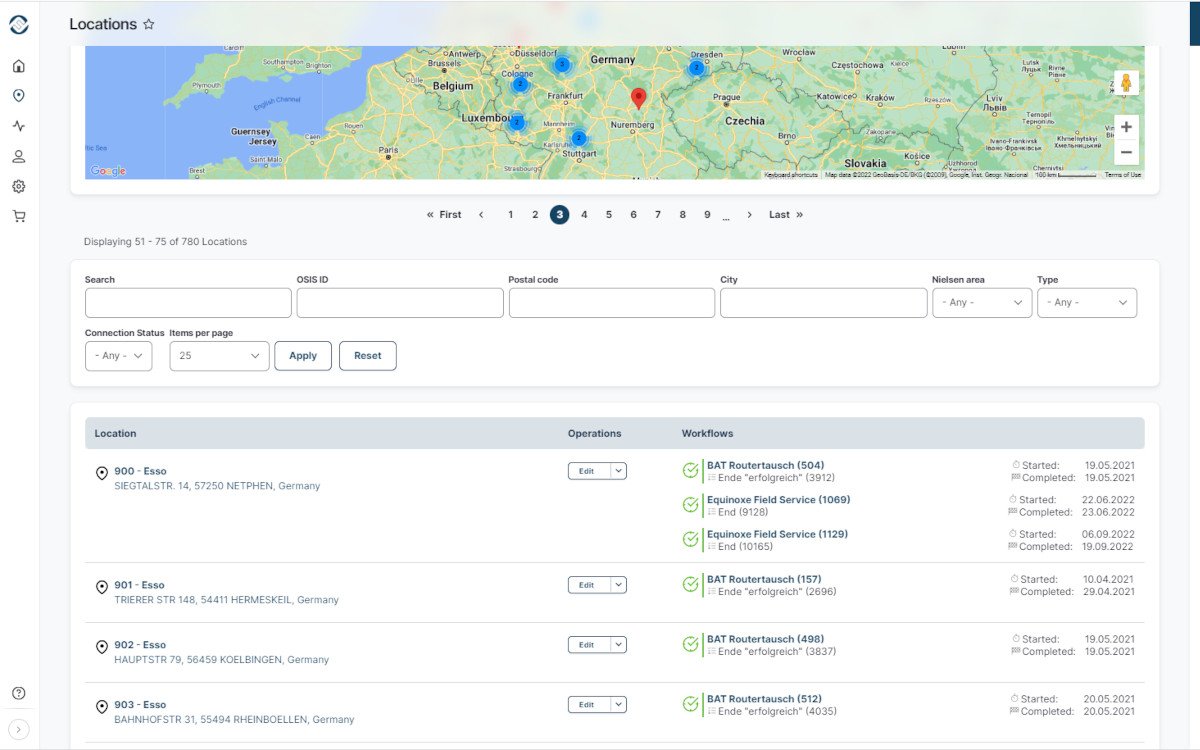This screenshot has width=1200, height=750.
Task: Click the Location column header
Action: (115, 433)
